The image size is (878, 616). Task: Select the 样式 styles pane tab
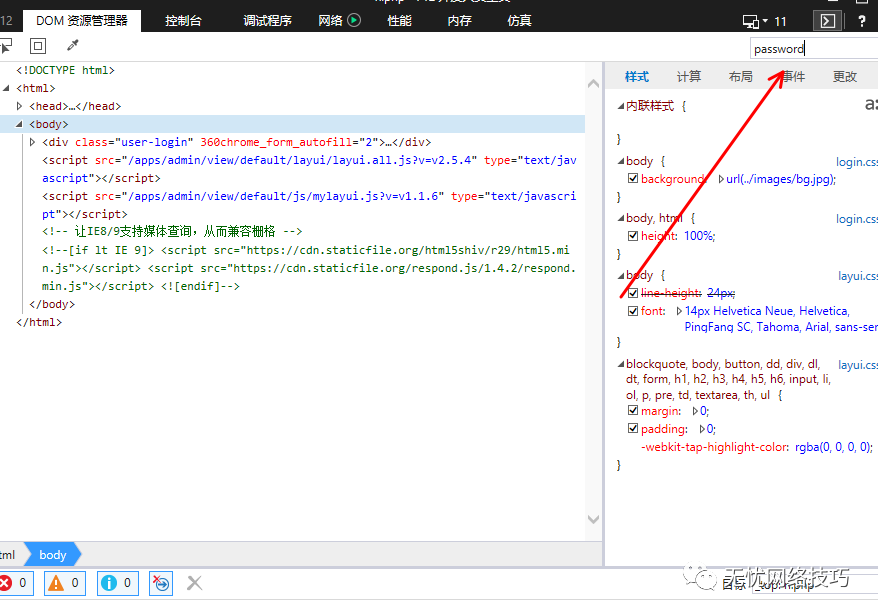(x=637, y=77)
